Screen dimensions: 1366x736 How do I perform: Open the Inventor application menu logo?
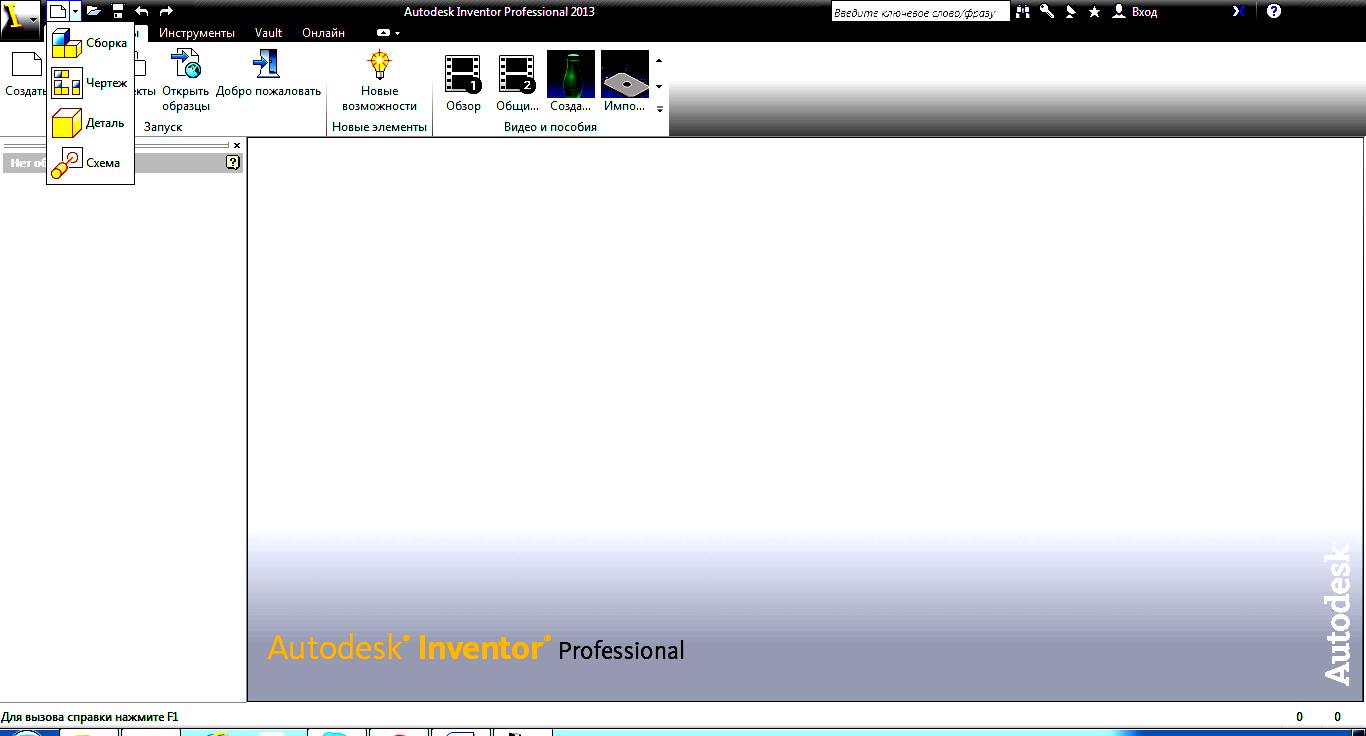pyautogui.click(x=20, y=19)
